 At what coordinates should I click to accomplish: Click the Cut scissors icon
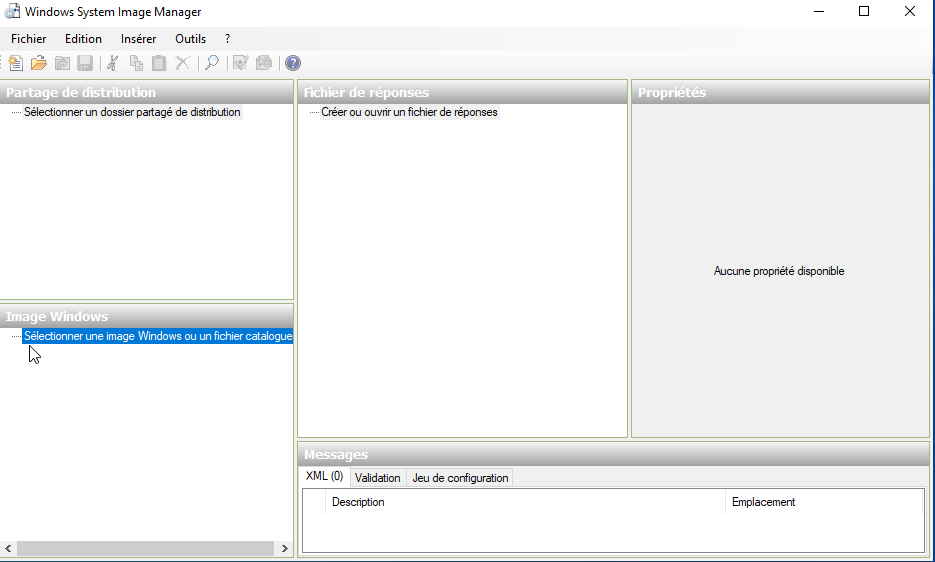pos(113,63)
